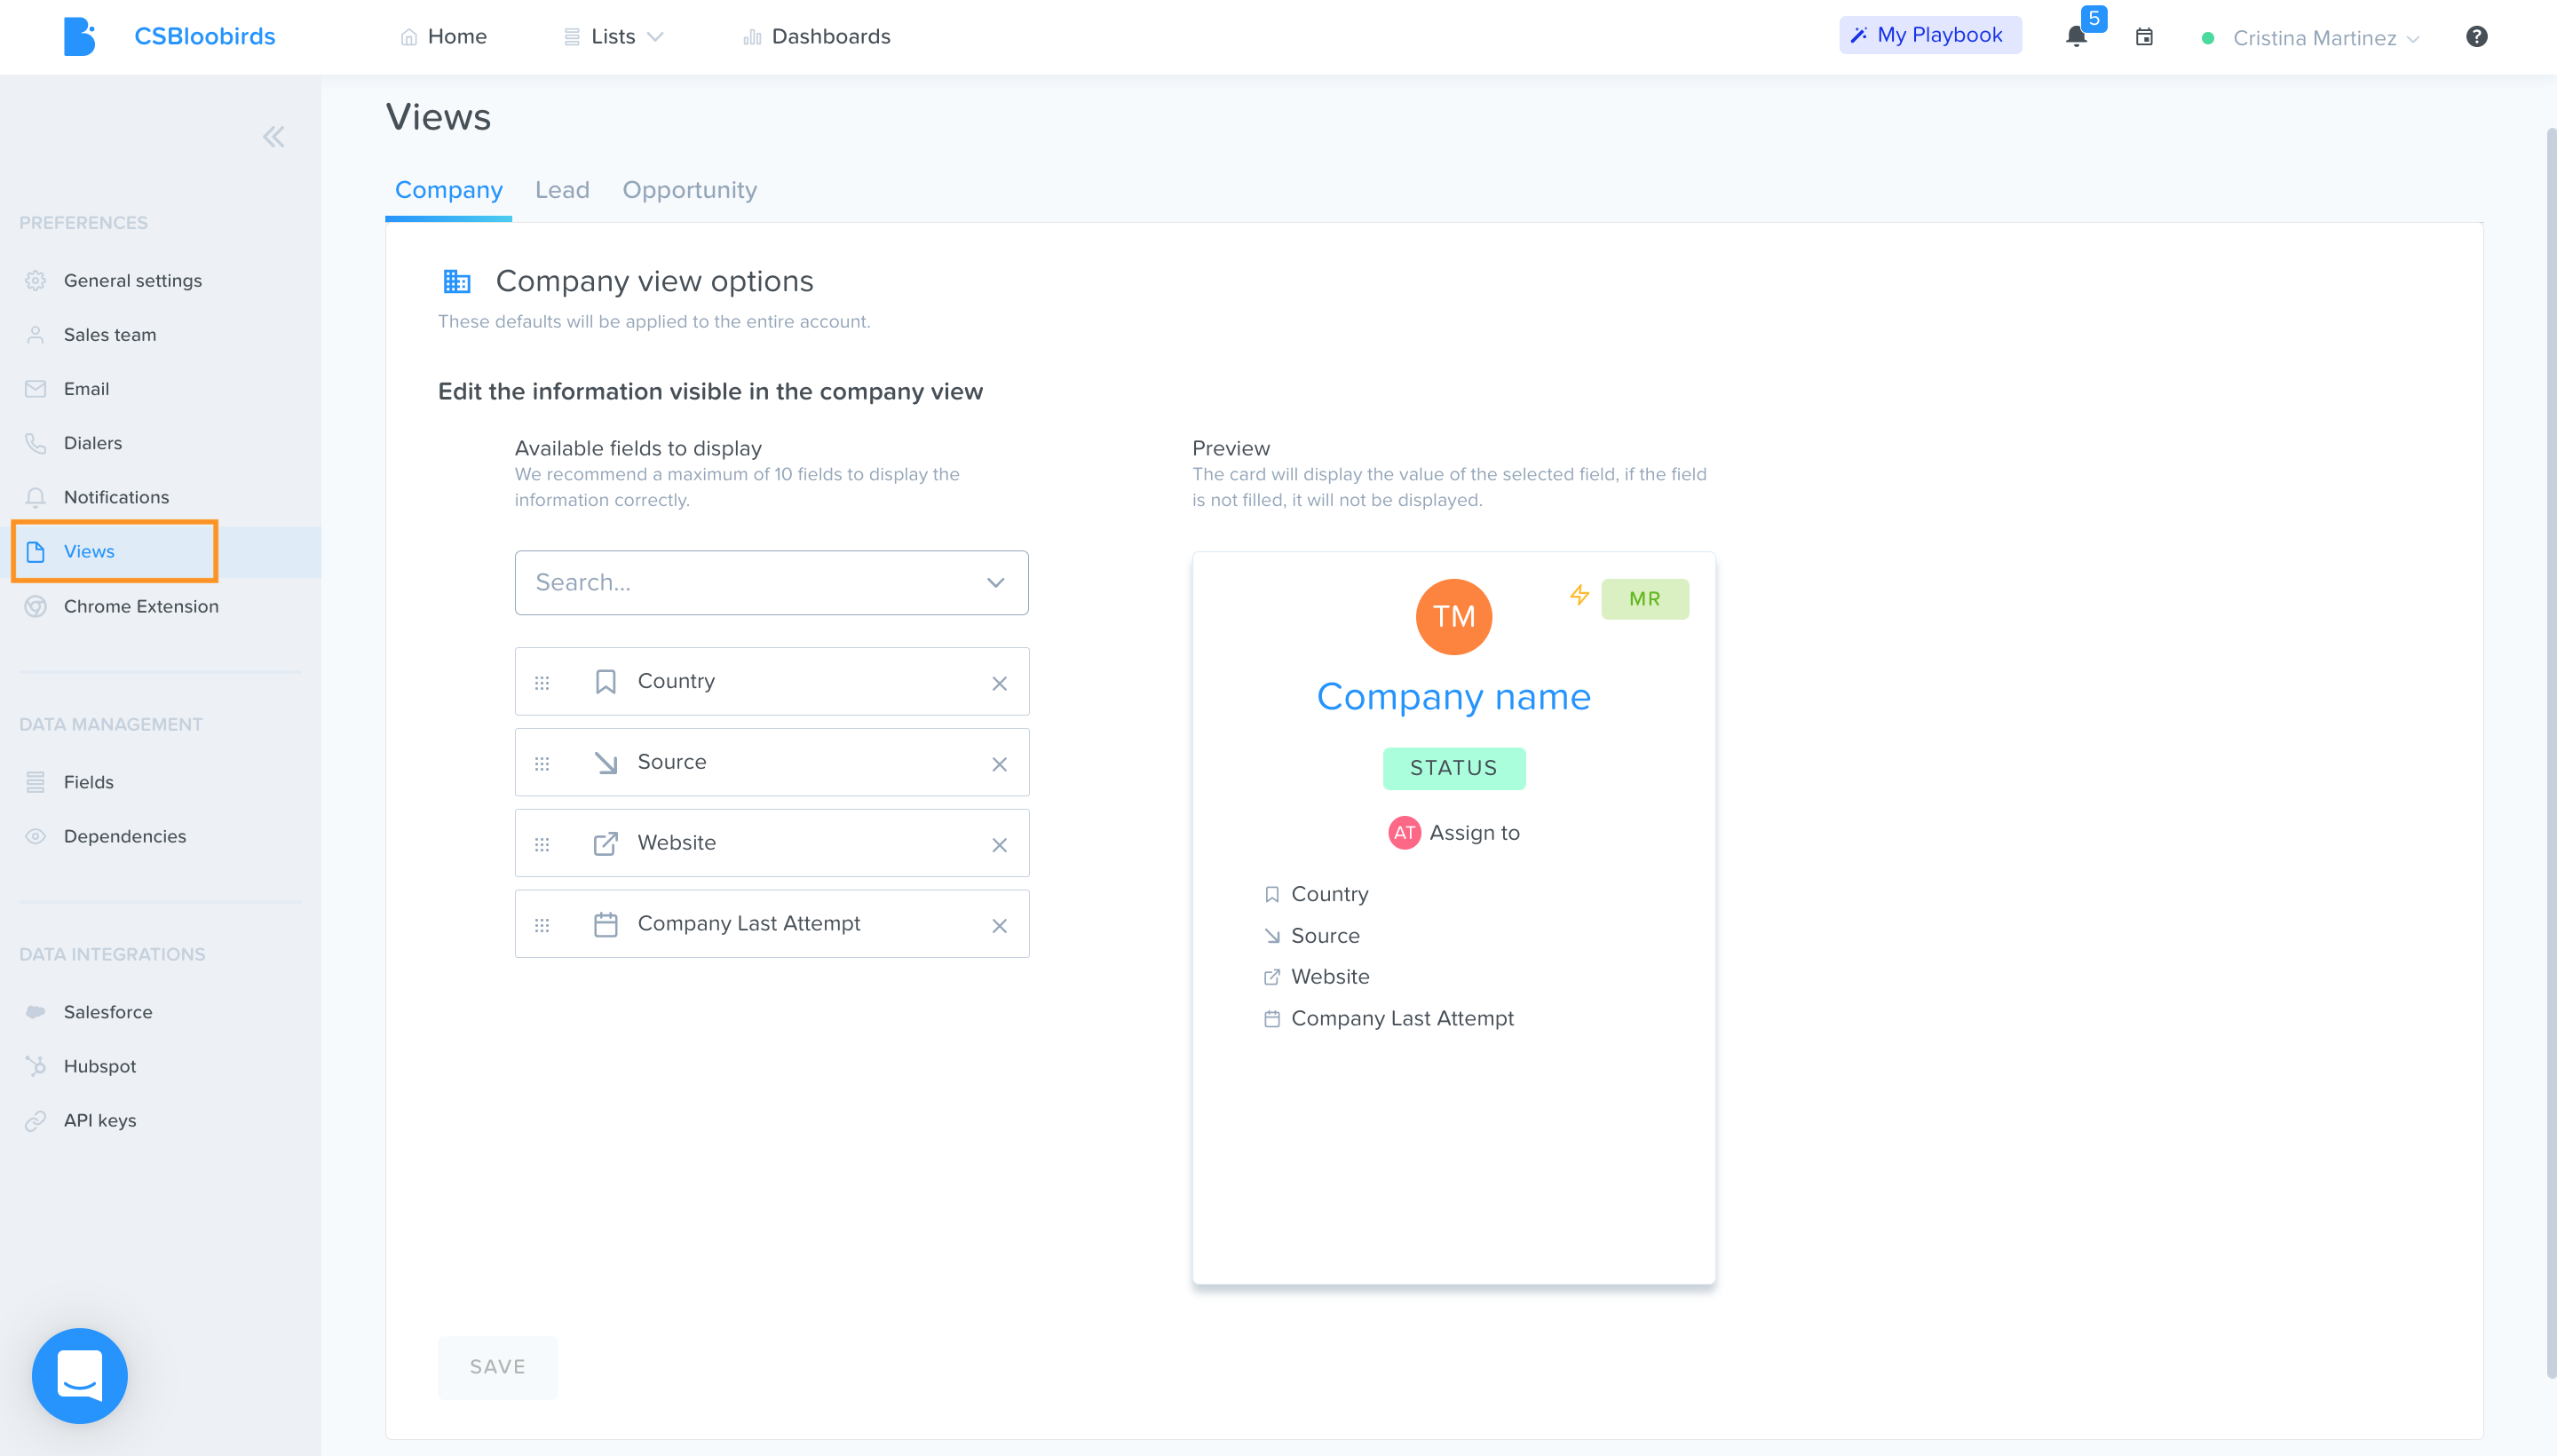This screenshot has height=1456, width=2557.
Task: Expand the Lists dropdown
Action: 613,37
